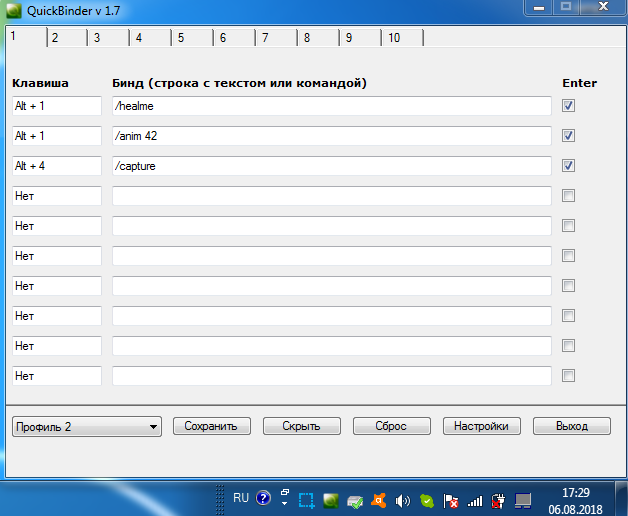Open the network signal bars icon
Viewport: 628px width, 516px height.
coord(475,499)
